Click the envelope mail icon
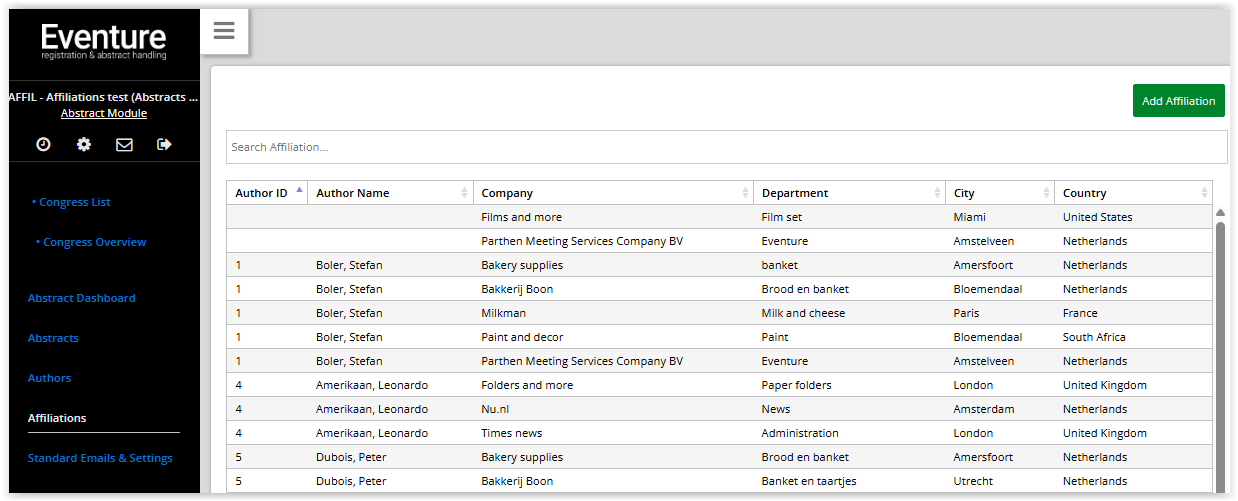 pyautogui.click(x=124, y=145)
